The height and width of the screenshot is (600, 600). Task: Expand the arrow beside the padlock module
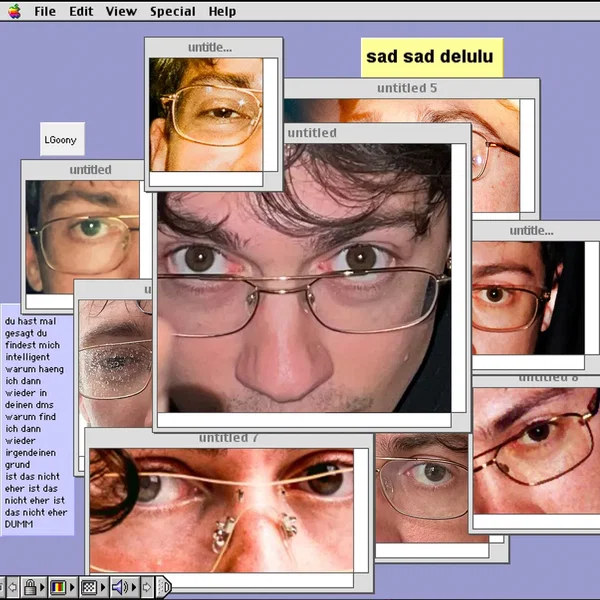pyautogui.click(x=42, y=587)
